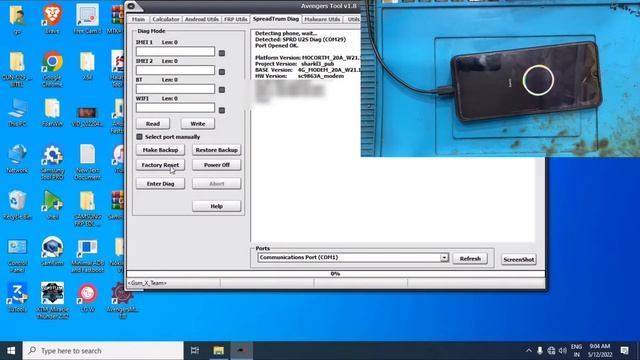
Task: Open the Android Utils tab
Action: coord(202,19)
